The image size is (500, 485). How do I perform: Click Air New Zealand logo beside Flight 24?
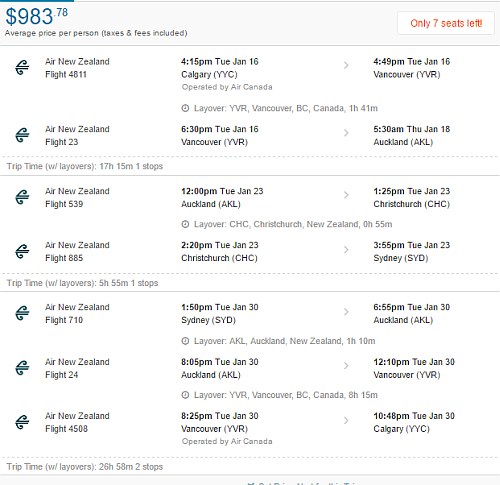tap(22, 368)
